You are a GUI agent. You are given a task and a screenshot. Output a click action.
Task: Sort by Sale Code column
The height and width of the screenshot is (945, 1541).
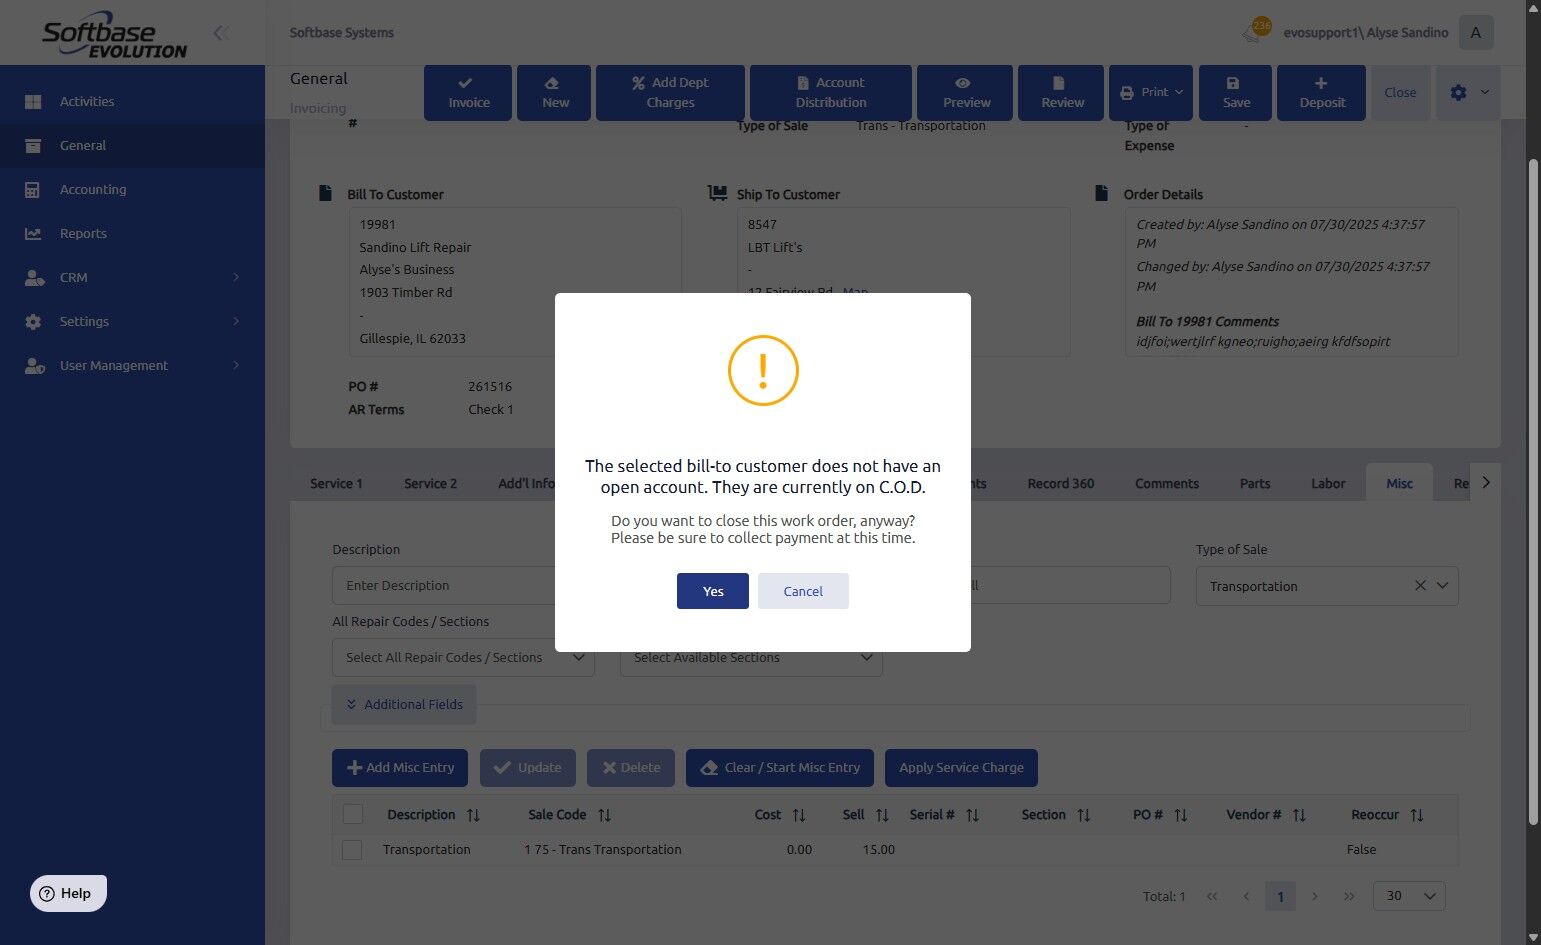click(x=604, y=815)
